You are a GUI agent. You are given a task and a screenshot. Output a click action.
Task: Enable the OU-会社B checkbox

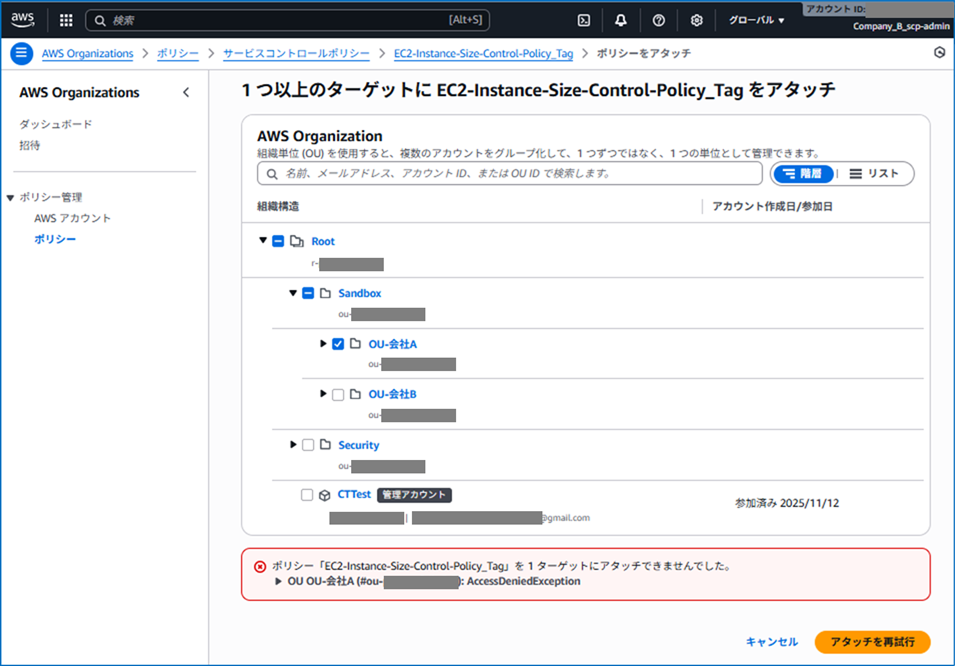pyautogui.click(x=338, y=394)
